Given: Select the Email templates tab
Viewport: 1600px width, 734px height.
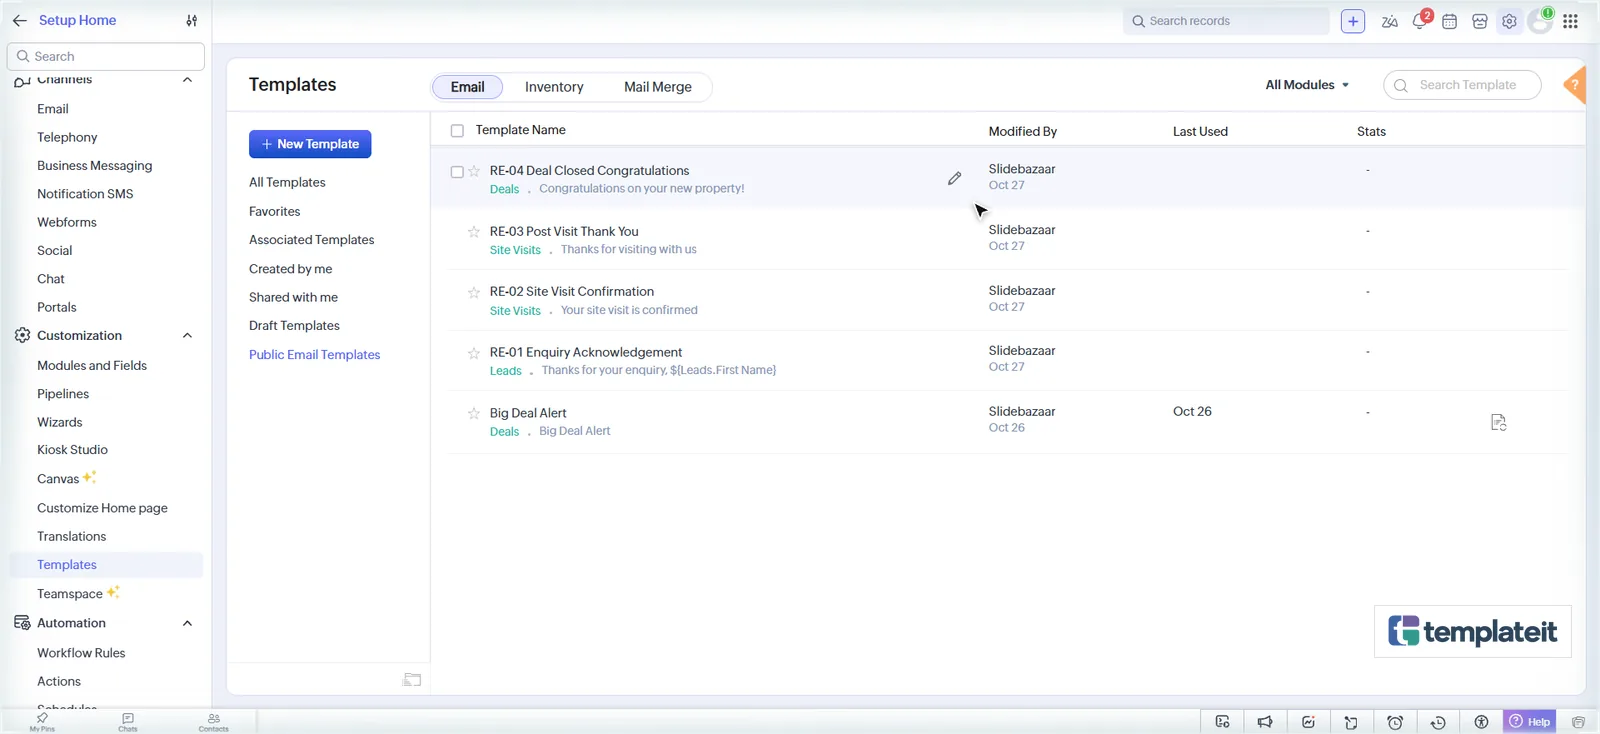Looking at the screenshot, I should tap(467, 87).
